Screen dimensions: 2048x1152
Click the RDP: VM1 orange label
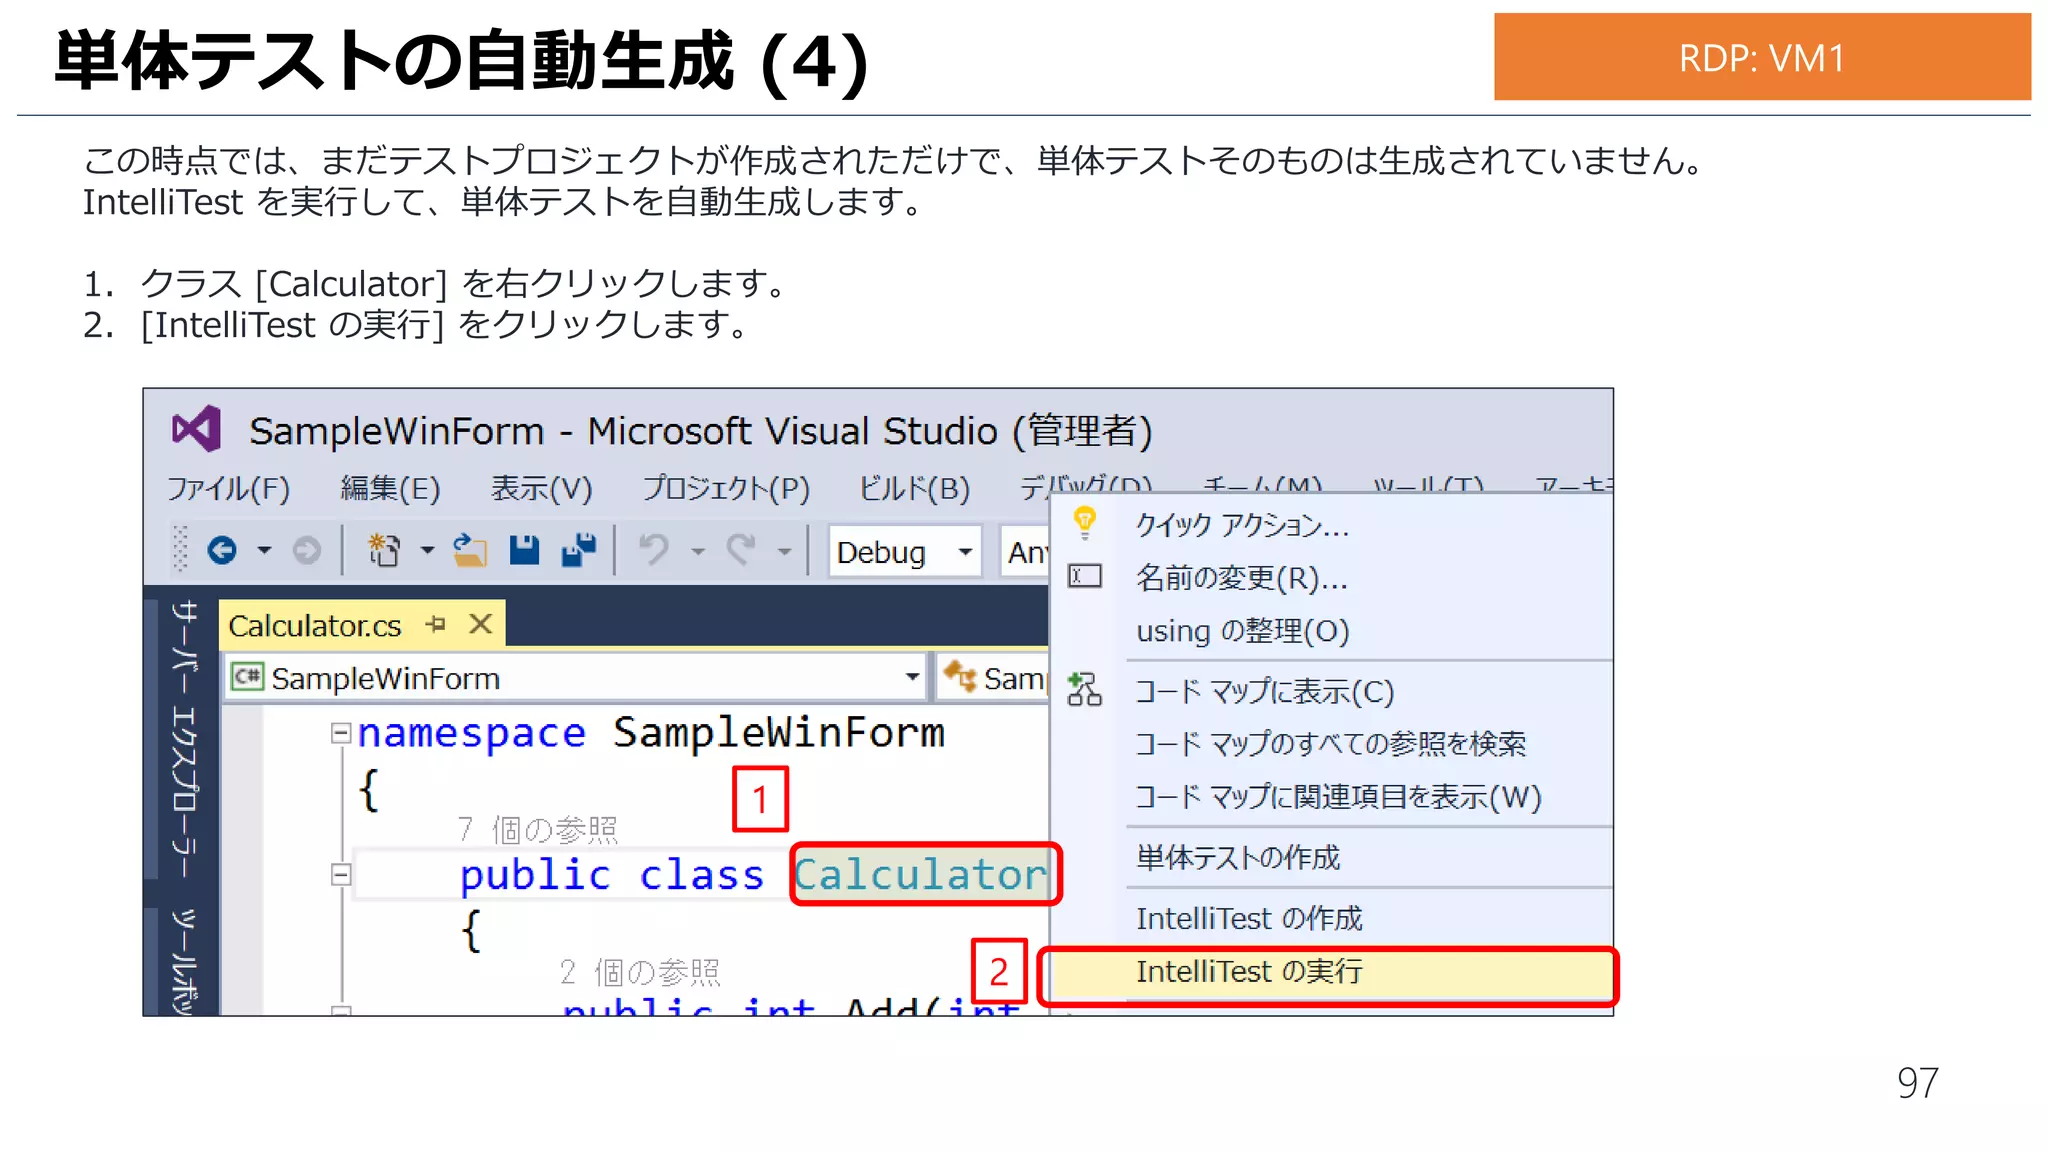pyautogui.click(x=1761, y=57)
